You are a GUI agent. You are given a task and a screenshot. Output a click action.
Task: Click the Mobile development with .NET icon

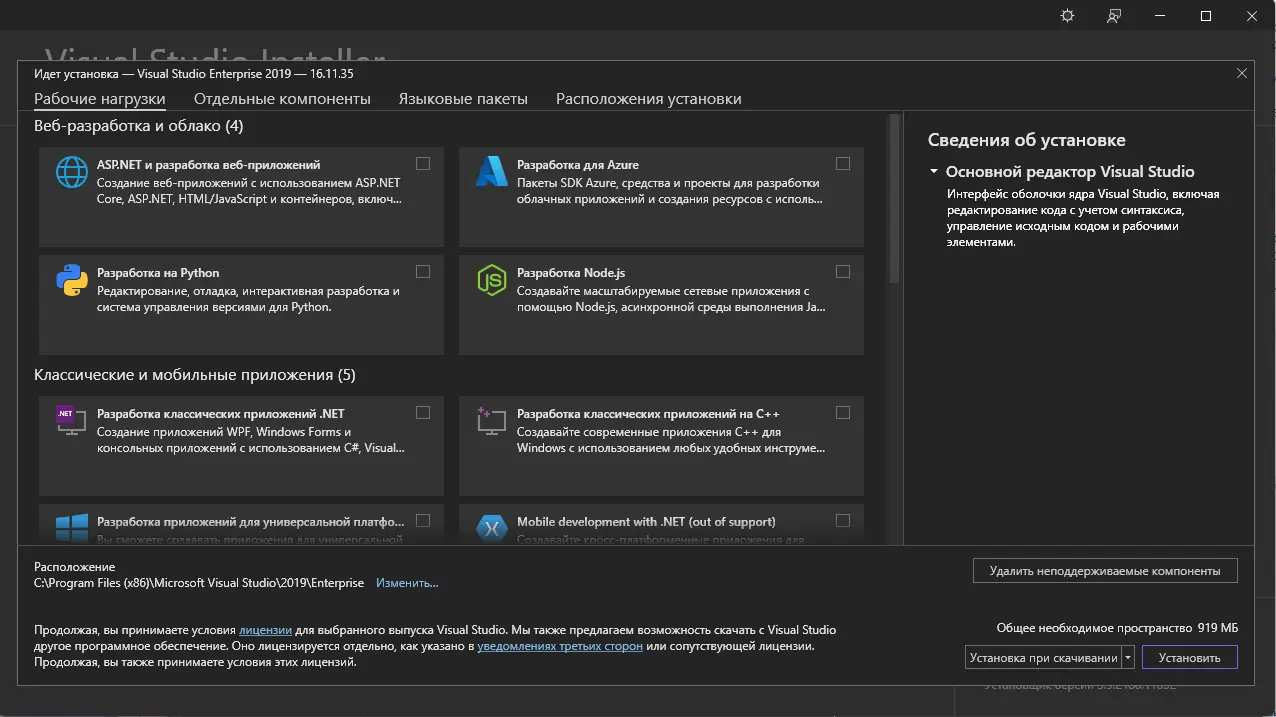(491, 528)
